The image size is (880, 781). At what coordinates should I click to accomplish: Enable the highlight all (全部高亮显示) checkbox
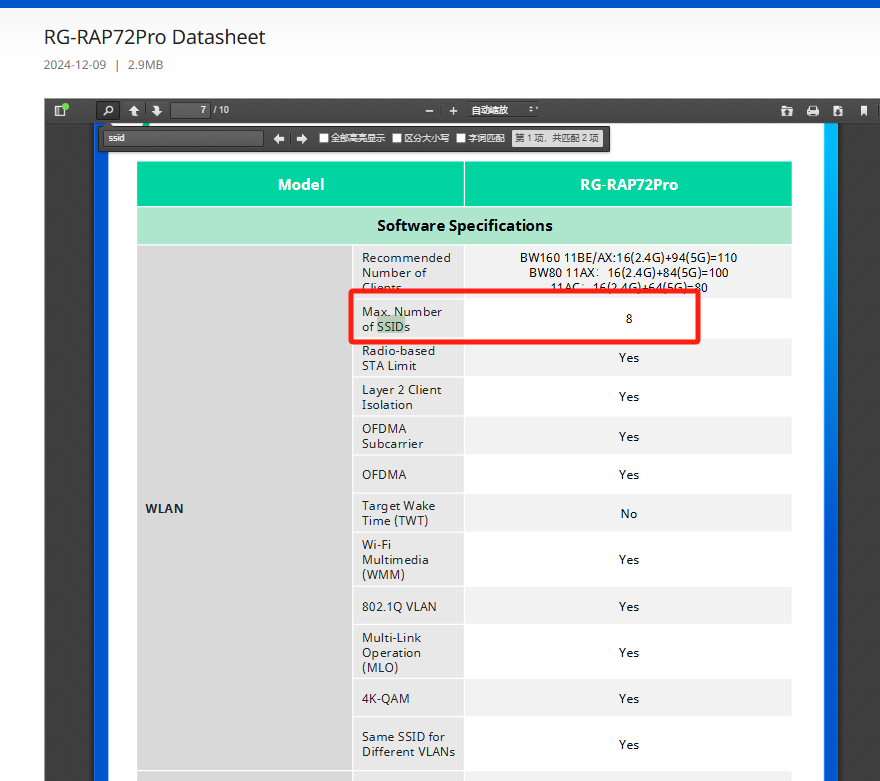pos(324,138)
